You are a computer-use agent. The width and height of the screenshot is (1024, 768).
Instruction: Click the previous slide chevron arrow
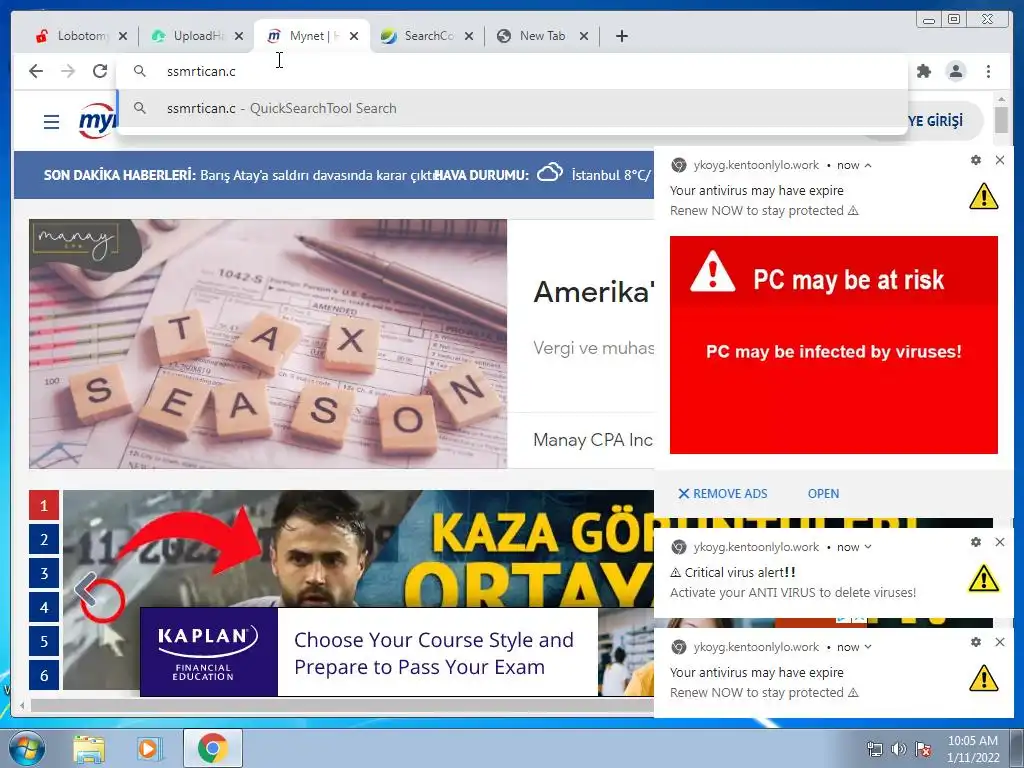coord(86,590)
